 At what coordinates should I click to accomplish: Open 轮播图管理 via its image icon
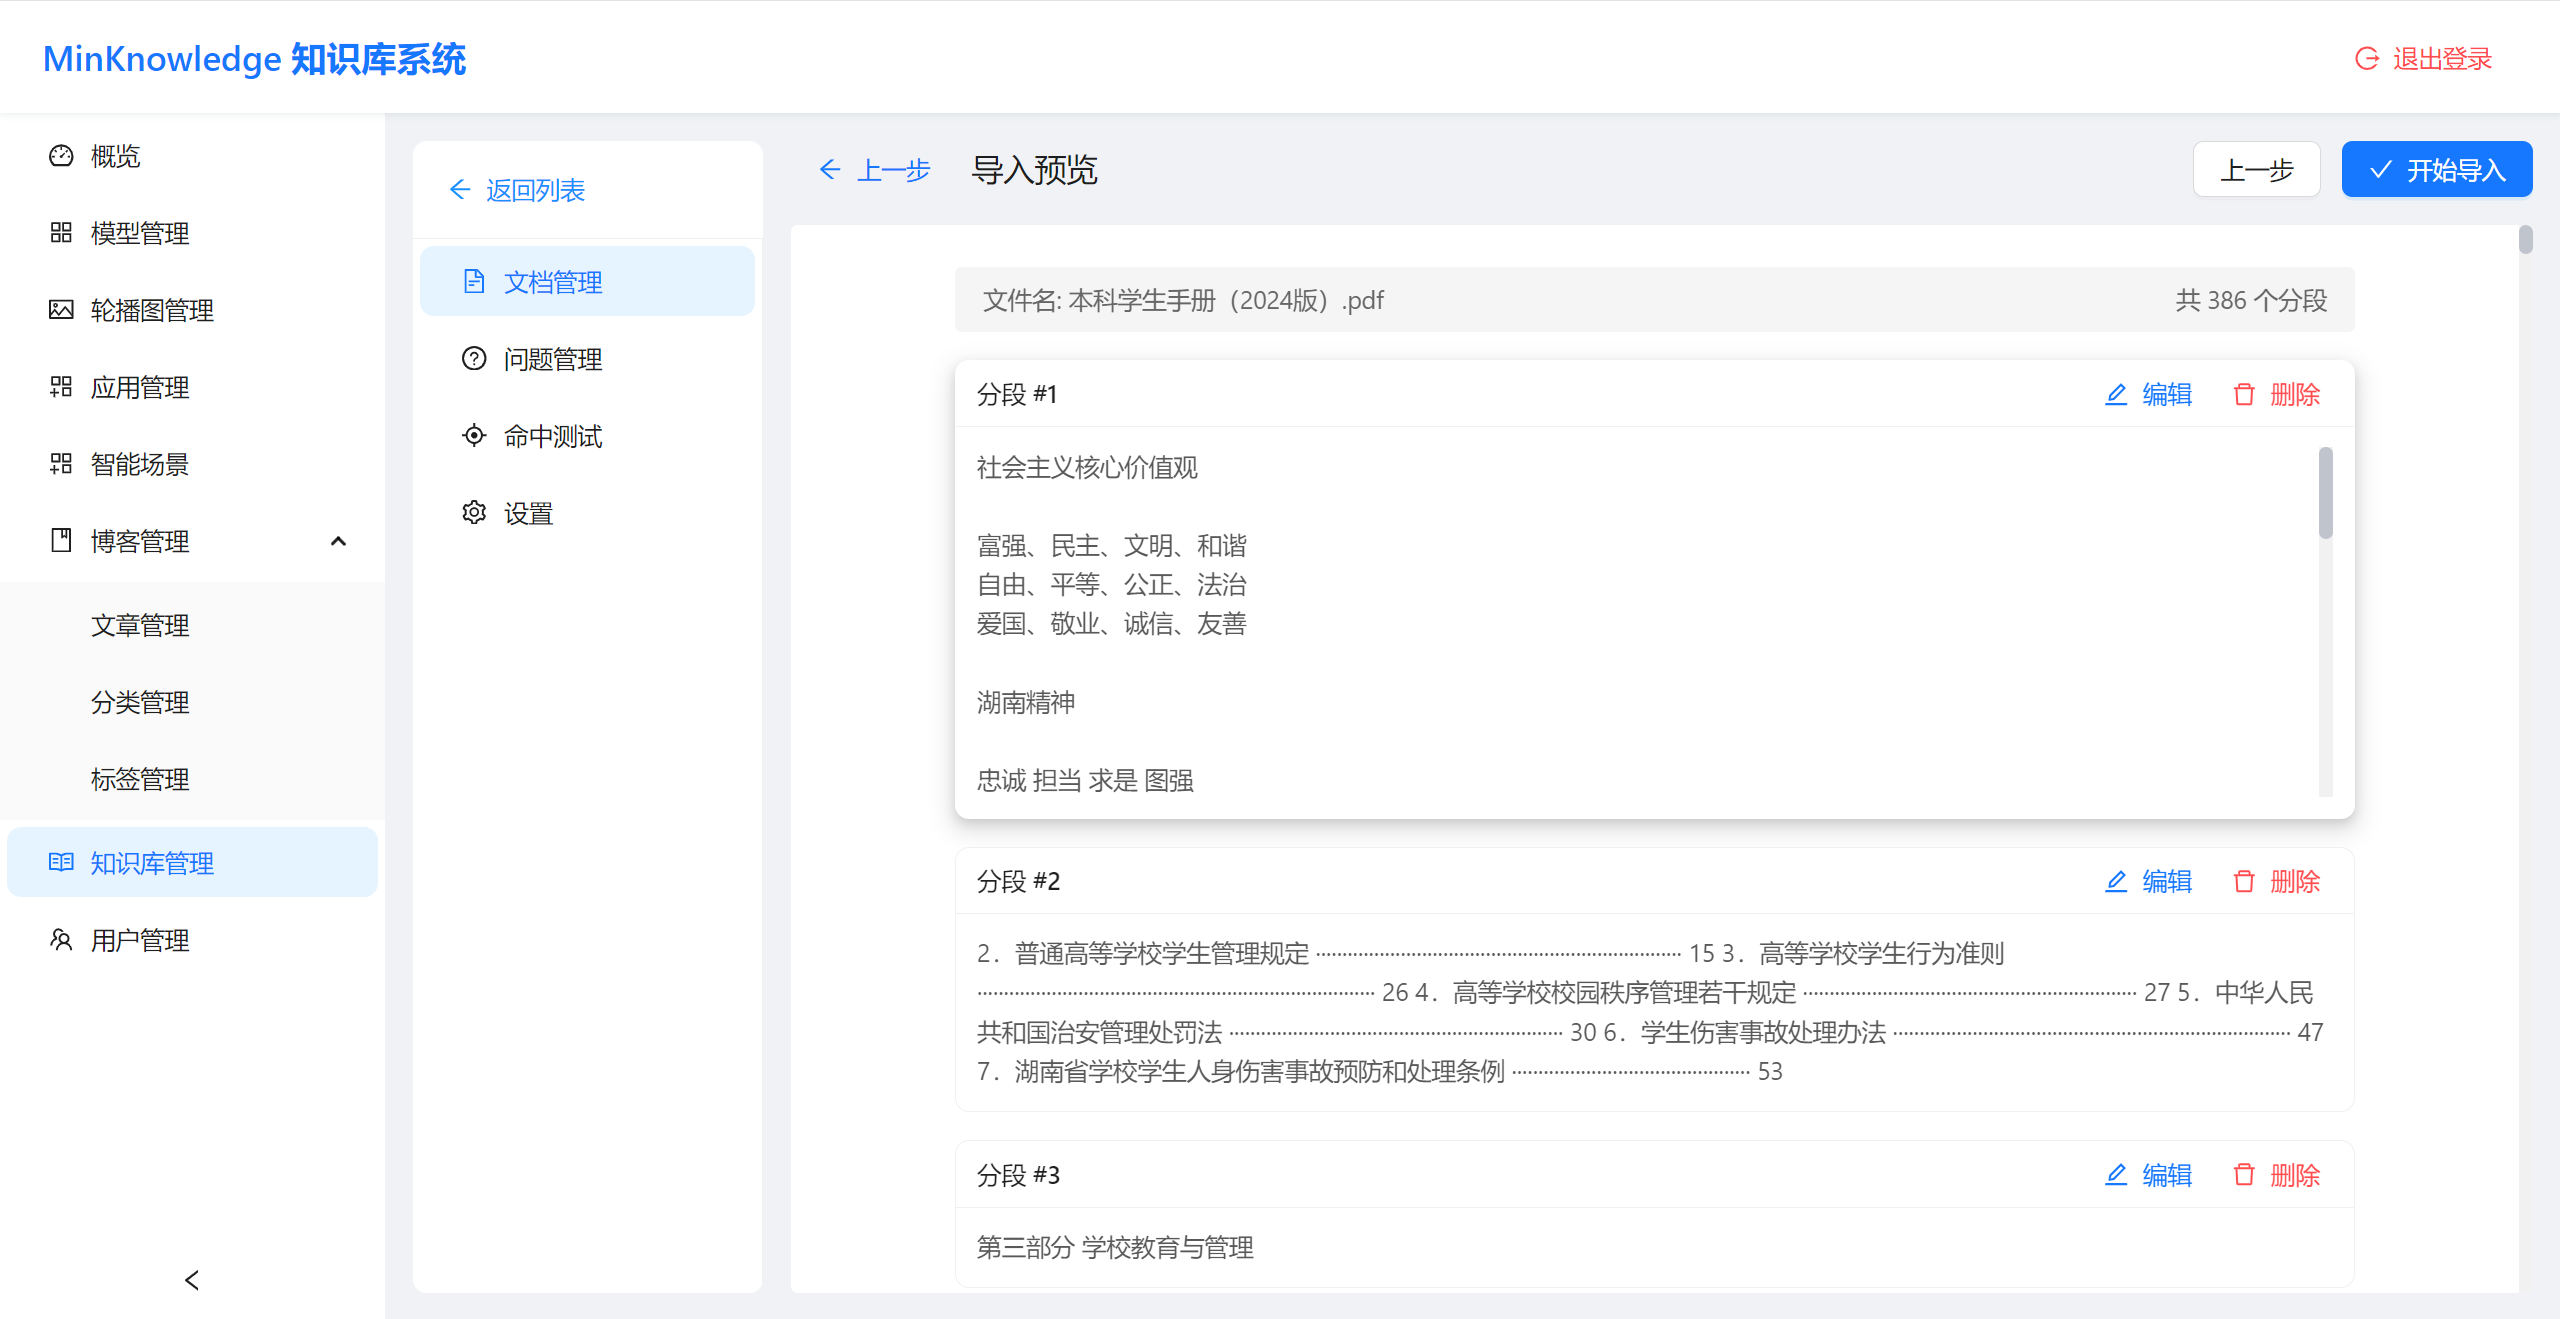[61, 310]
